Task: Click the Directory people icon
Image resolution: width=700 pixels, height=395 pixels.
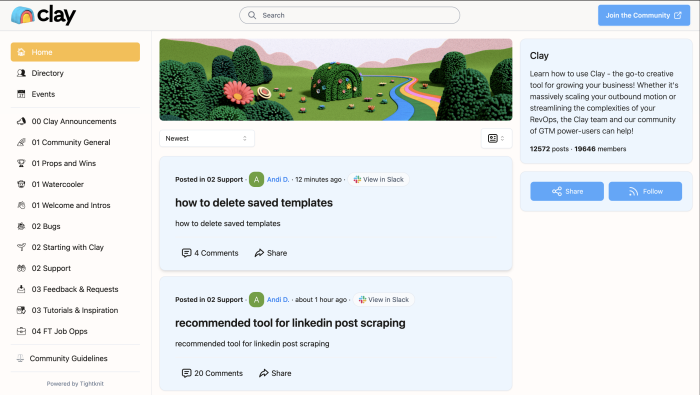Action: (21, 73)
